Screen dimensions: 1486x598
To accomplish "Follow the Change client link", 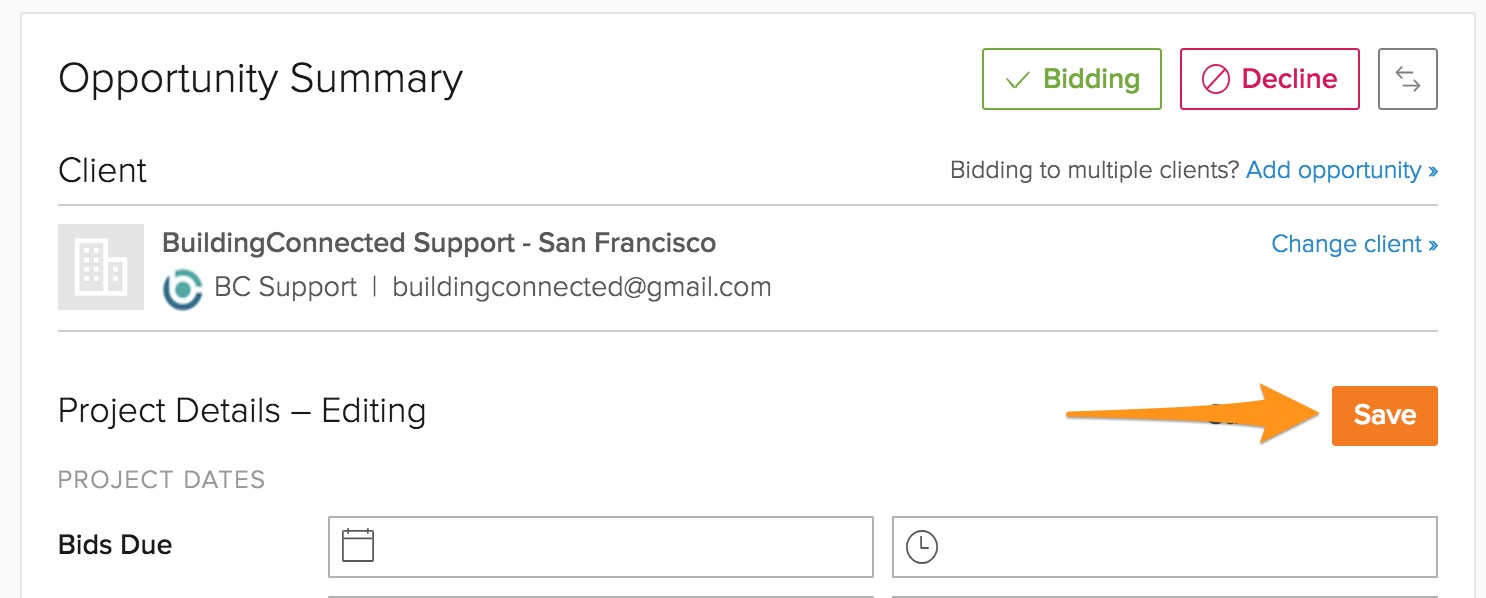I will pos(1354,244).
